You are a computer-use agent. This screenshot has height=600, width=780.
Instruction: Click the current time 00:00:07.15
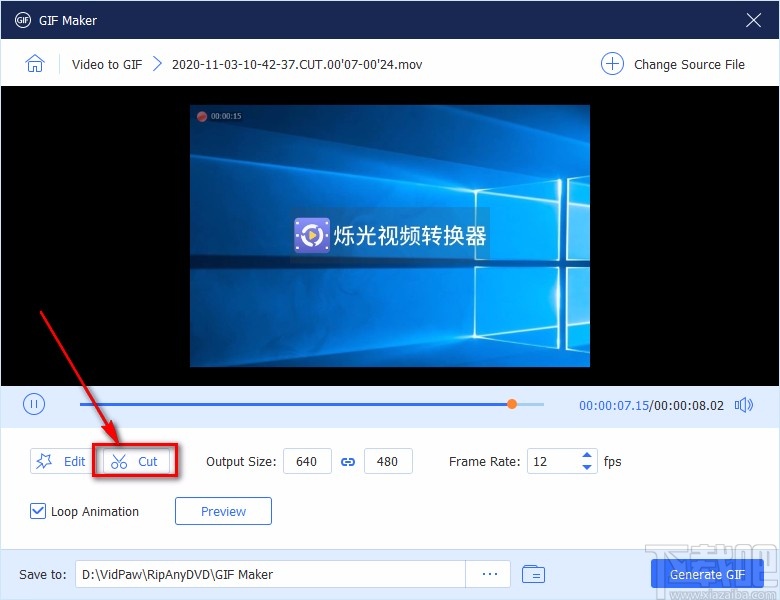coord(614,405)
